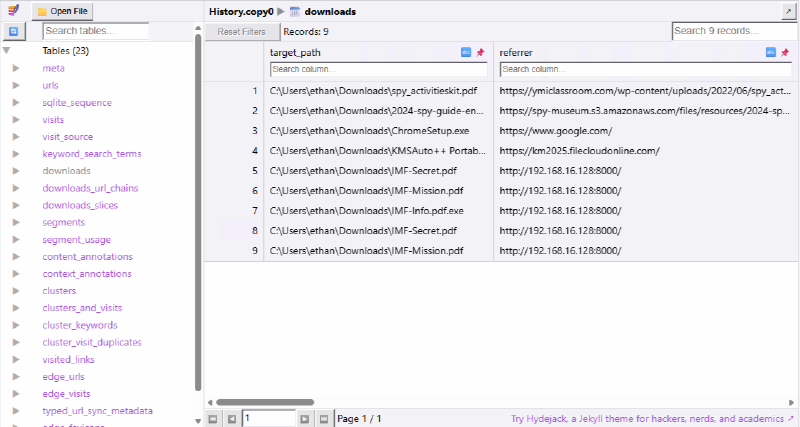Open the edge_urls table
Screen dimensions: 800x427
point(63,376)
